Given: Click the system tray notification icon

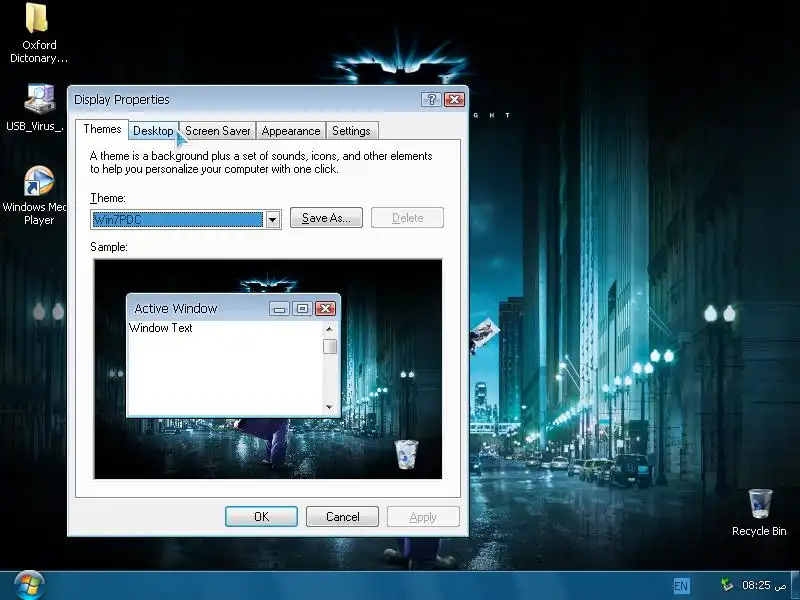Looking at the screenshot, I should [727, 585].
